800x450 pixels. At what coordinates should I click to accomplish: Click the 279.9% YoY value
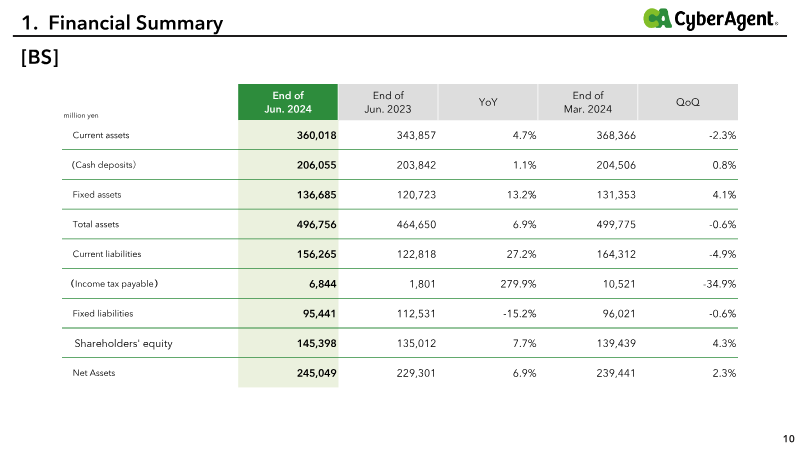pos(518,284)
